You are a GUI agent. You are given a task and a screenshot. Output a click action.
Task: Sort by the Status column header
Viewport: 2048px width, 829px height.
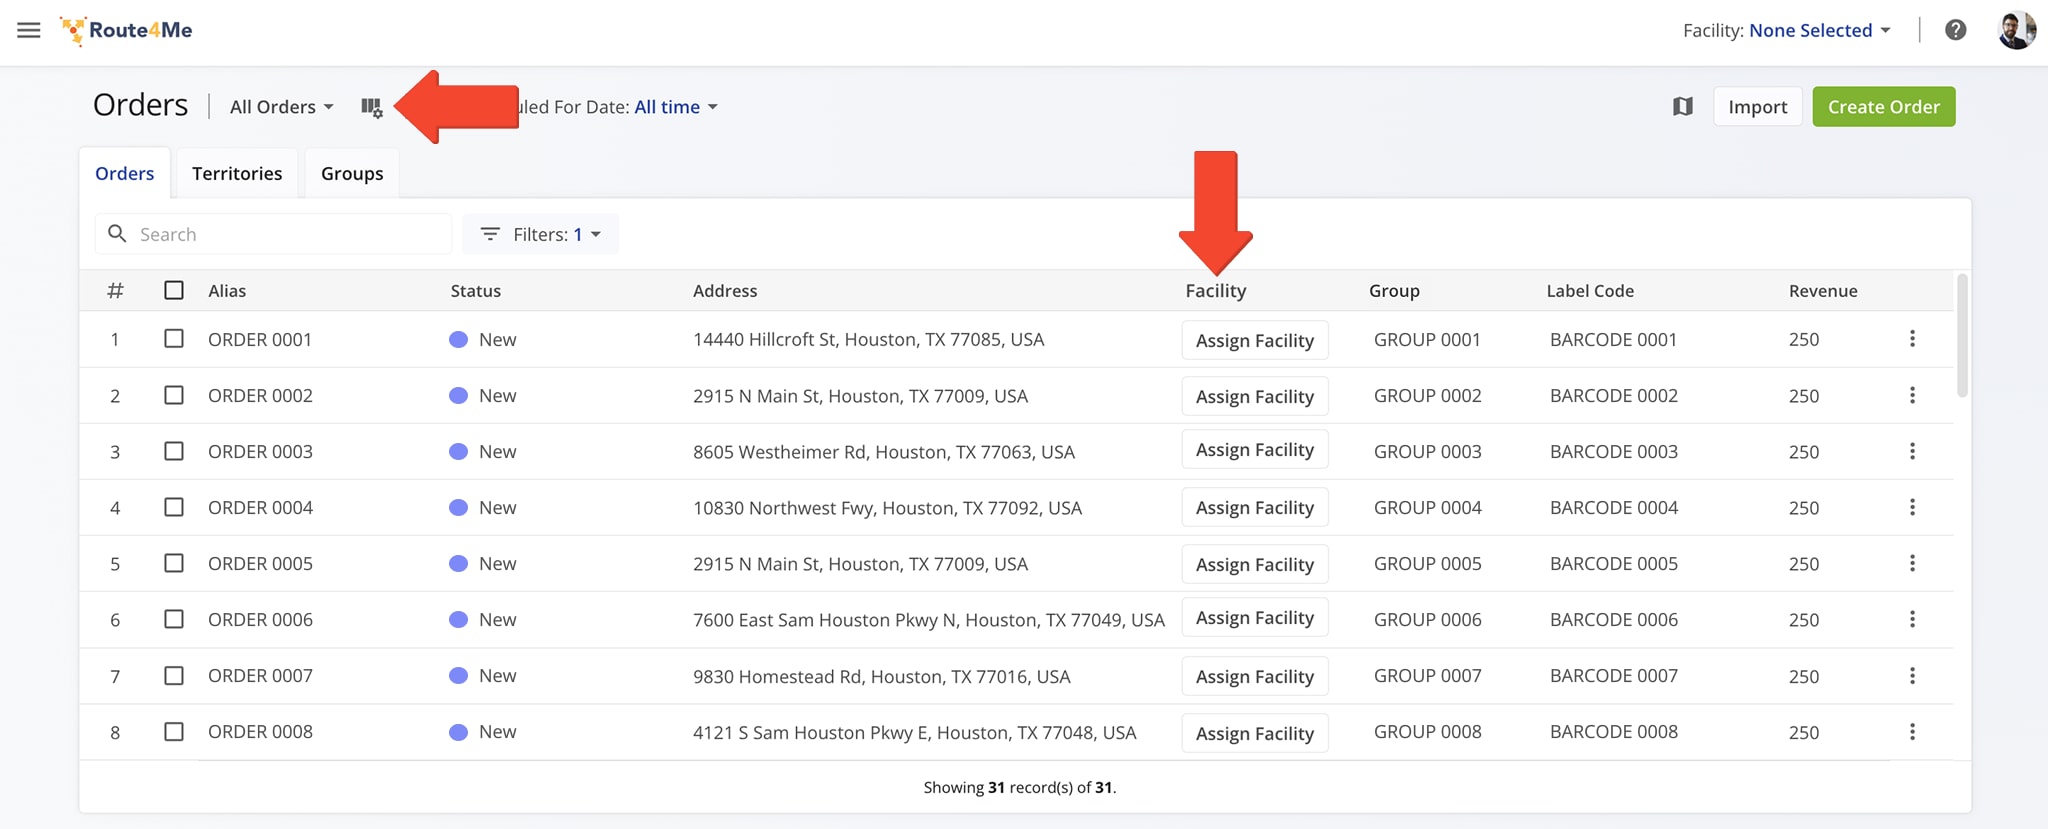pyautogui.click(x=476, y=291)
